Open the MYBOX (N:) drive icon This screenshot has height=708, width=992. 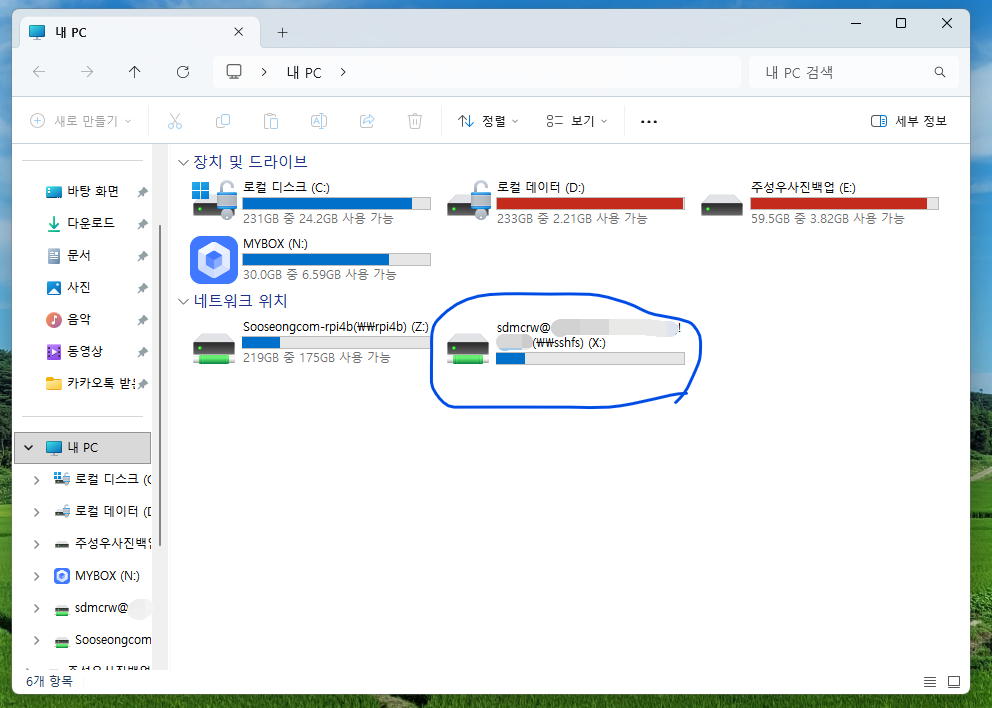coord(214,260)
